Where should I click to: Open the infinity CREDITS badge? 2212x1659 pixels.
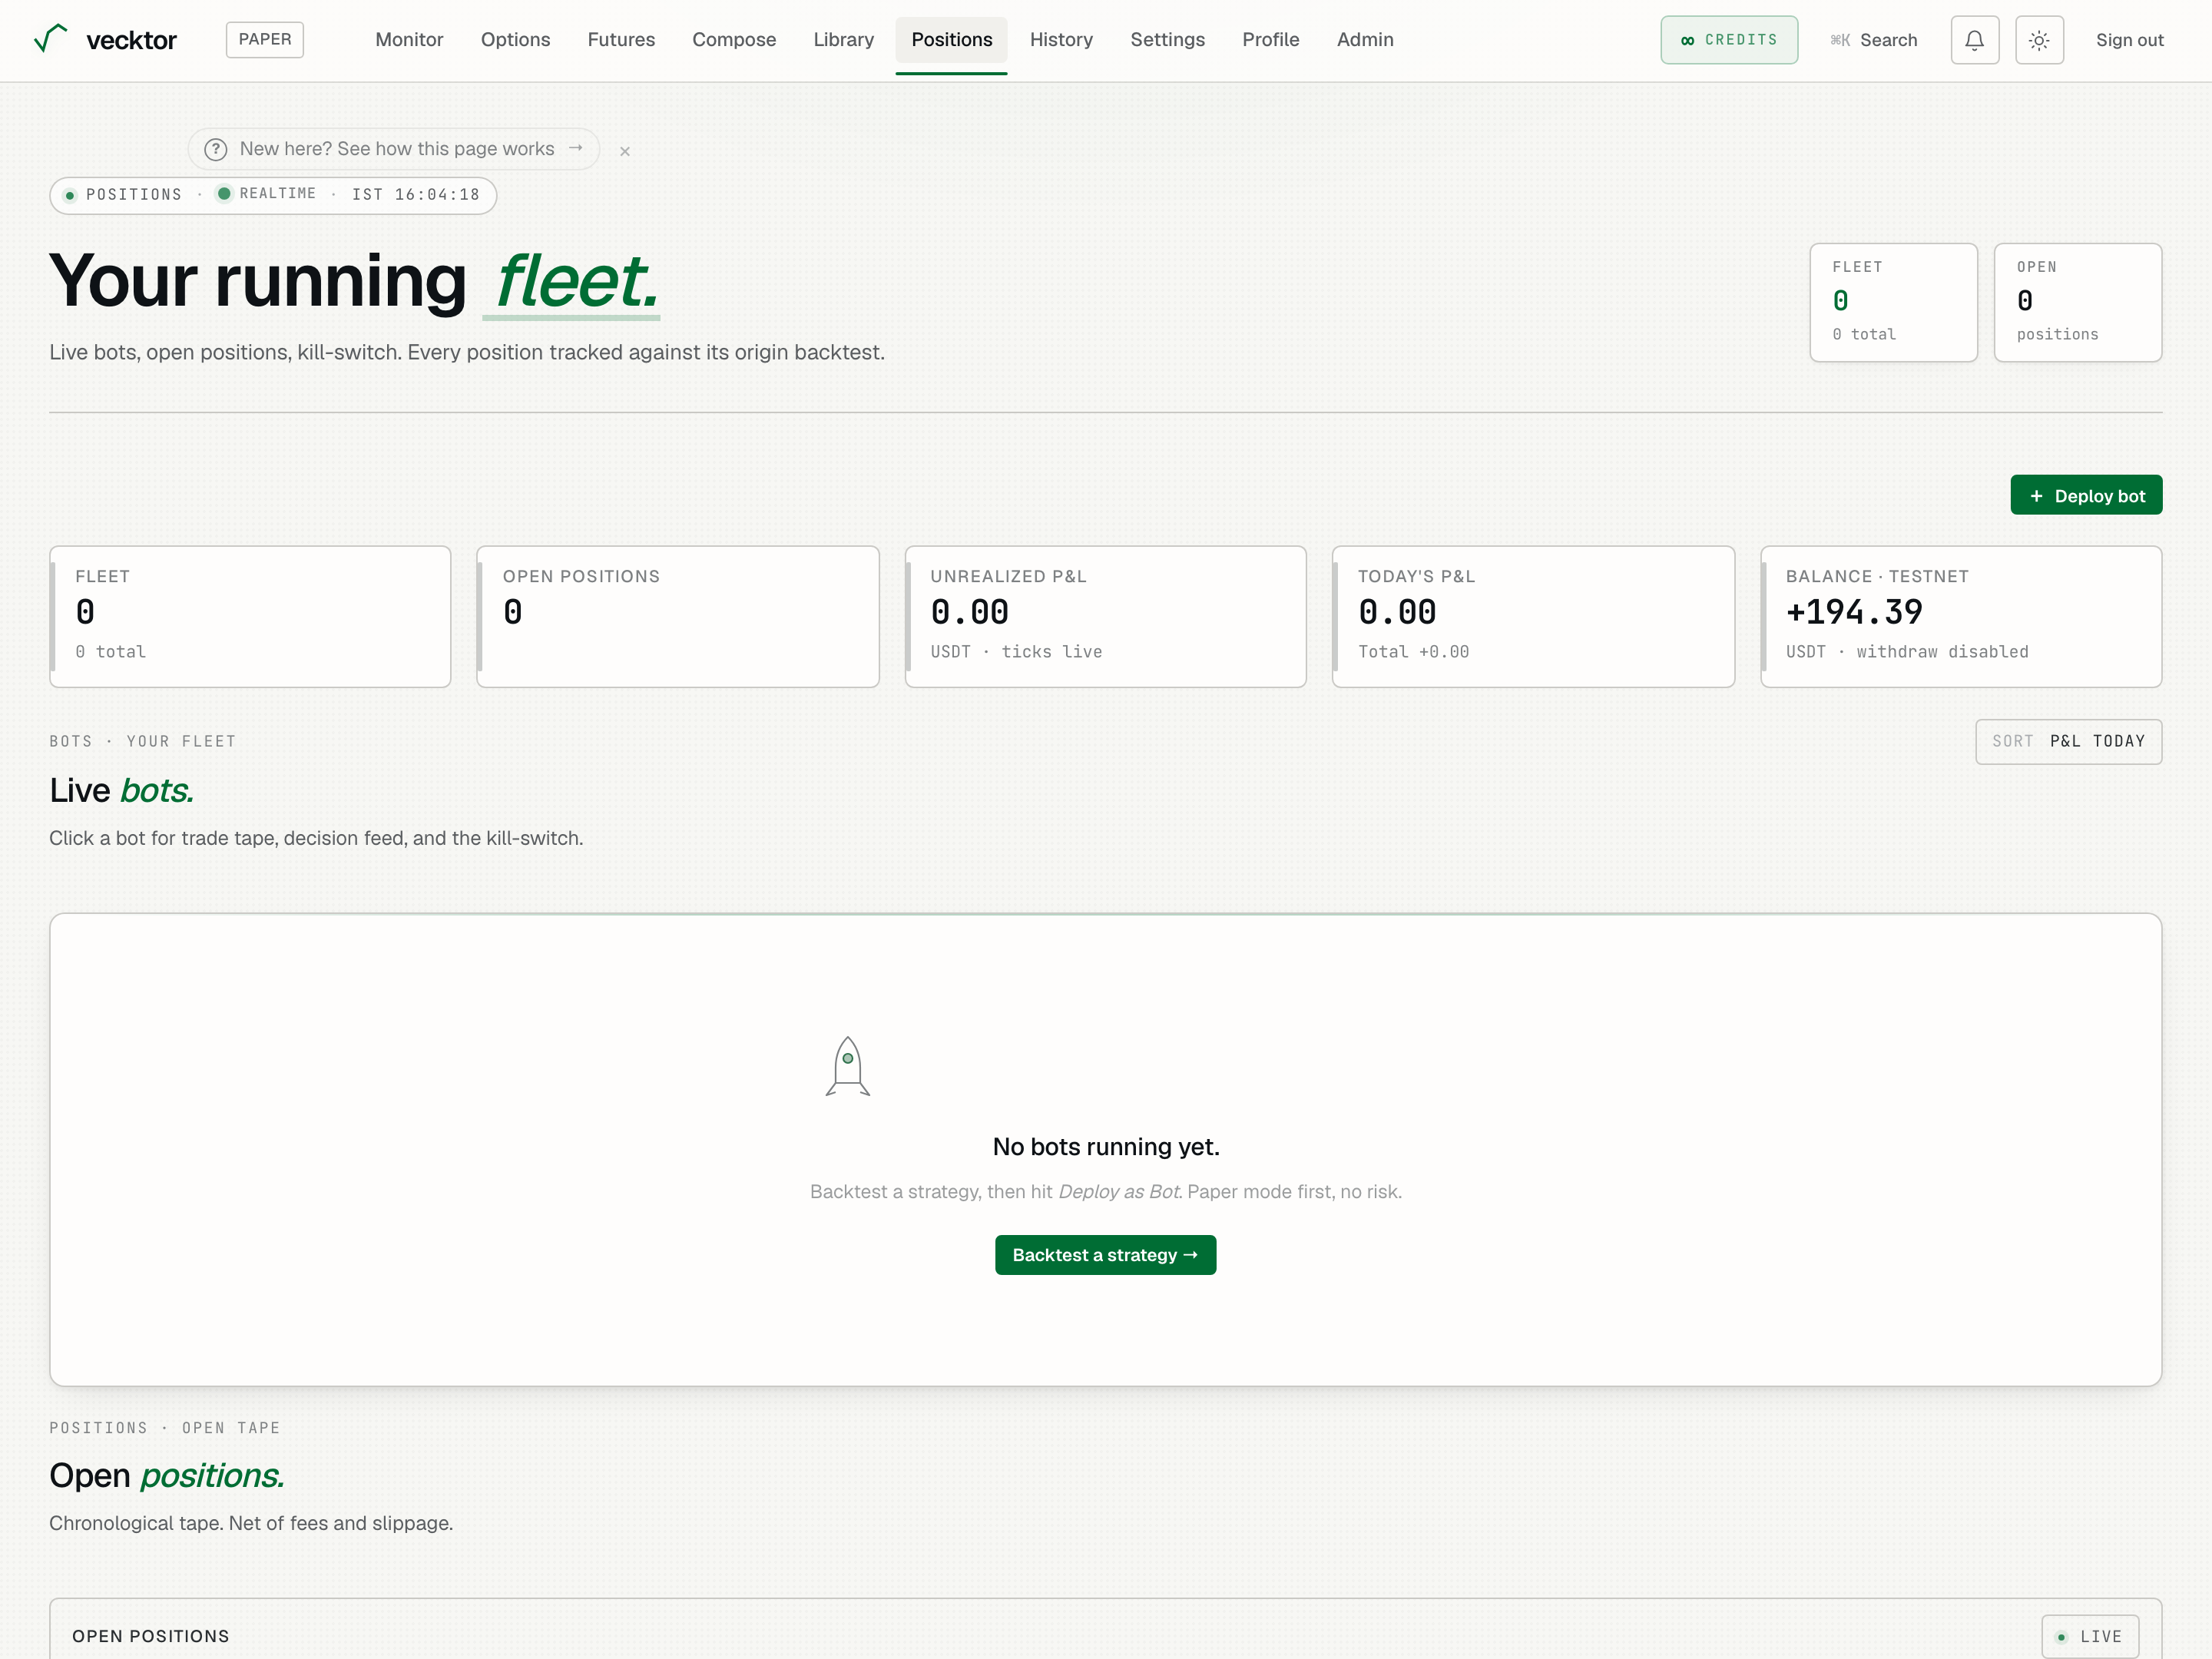pyautogui.click(x=1729, y=40)
